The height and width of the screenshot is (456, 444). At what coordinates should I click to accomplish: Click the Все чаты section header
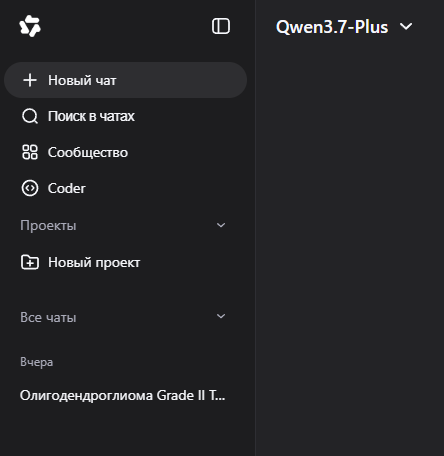(x=48, y=317)
